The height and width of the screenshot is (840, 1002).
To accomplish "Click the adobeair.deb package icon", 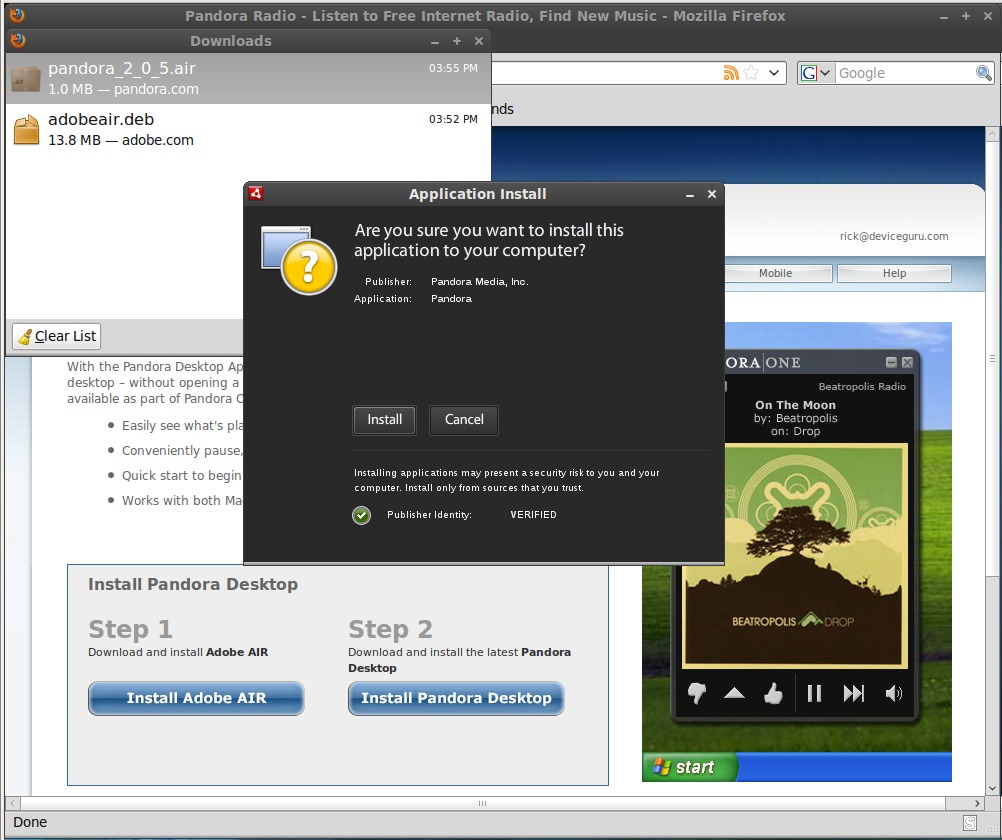I will click(x=26, y=130).
